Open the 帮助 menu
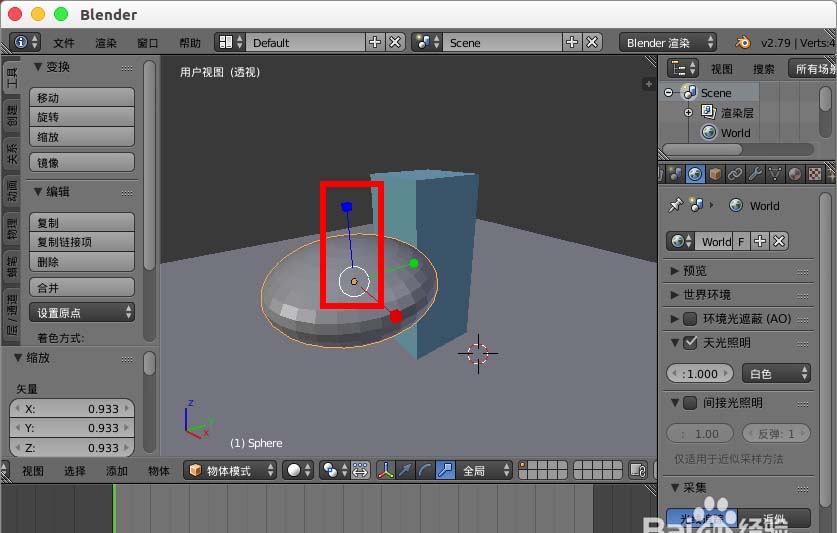This screenshot has width=837, height=533. 189,43
